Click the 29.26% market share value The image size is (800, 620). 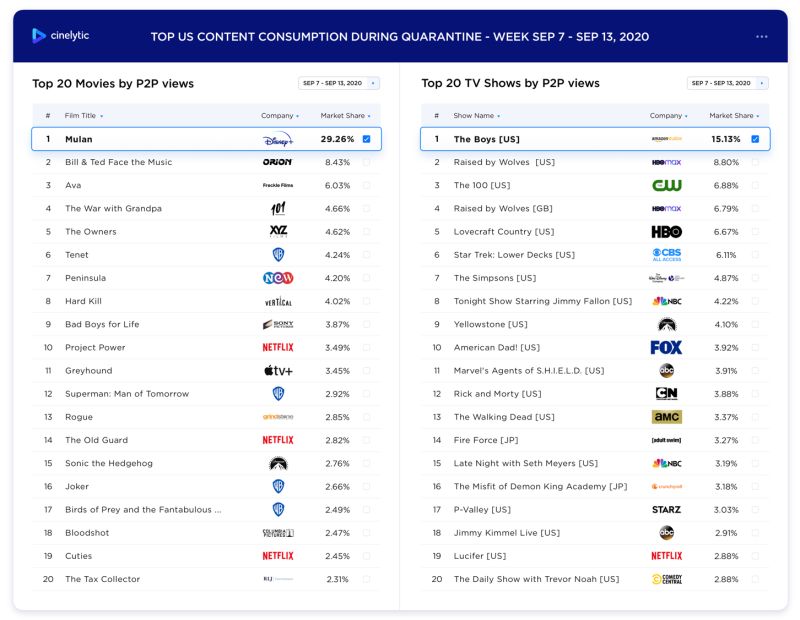point(337,139)
